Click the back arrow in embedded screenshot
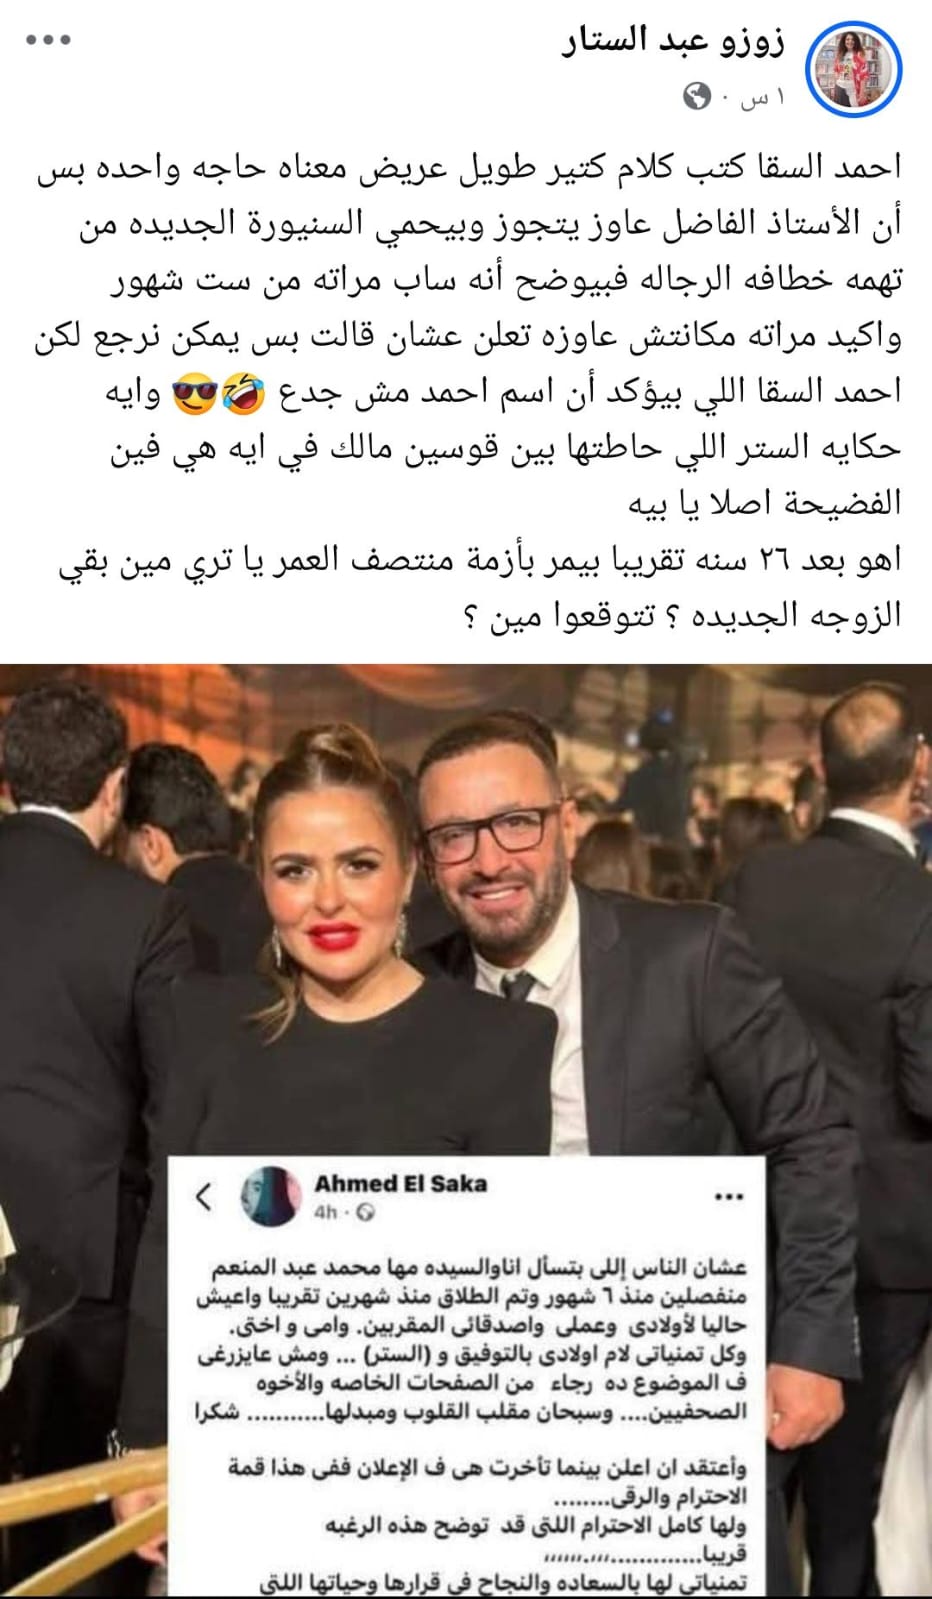The width and height of the screenshot is (932, 1599). point(204,1196)
